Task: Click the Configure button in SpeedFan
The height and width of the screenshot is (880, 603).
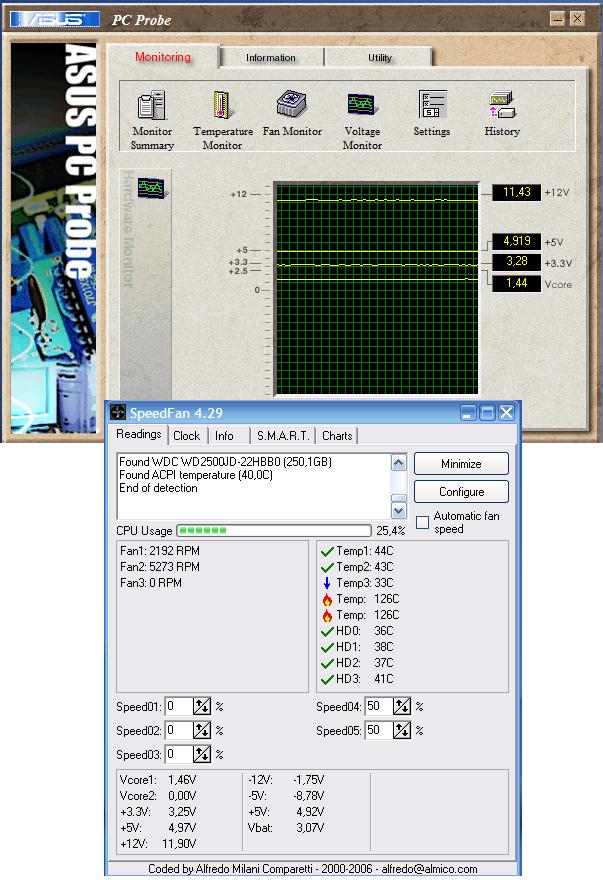Action: (x=462, y=492)
